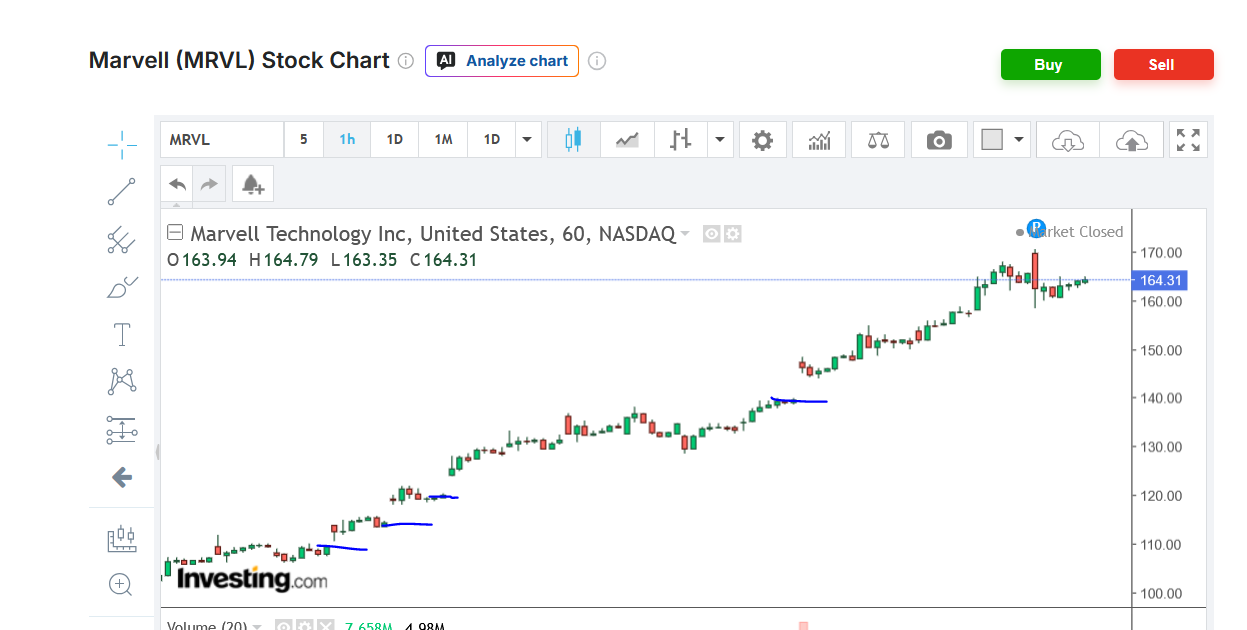Select the pitchfork drawing tool
1247x630 pixels.
[122, 239]
